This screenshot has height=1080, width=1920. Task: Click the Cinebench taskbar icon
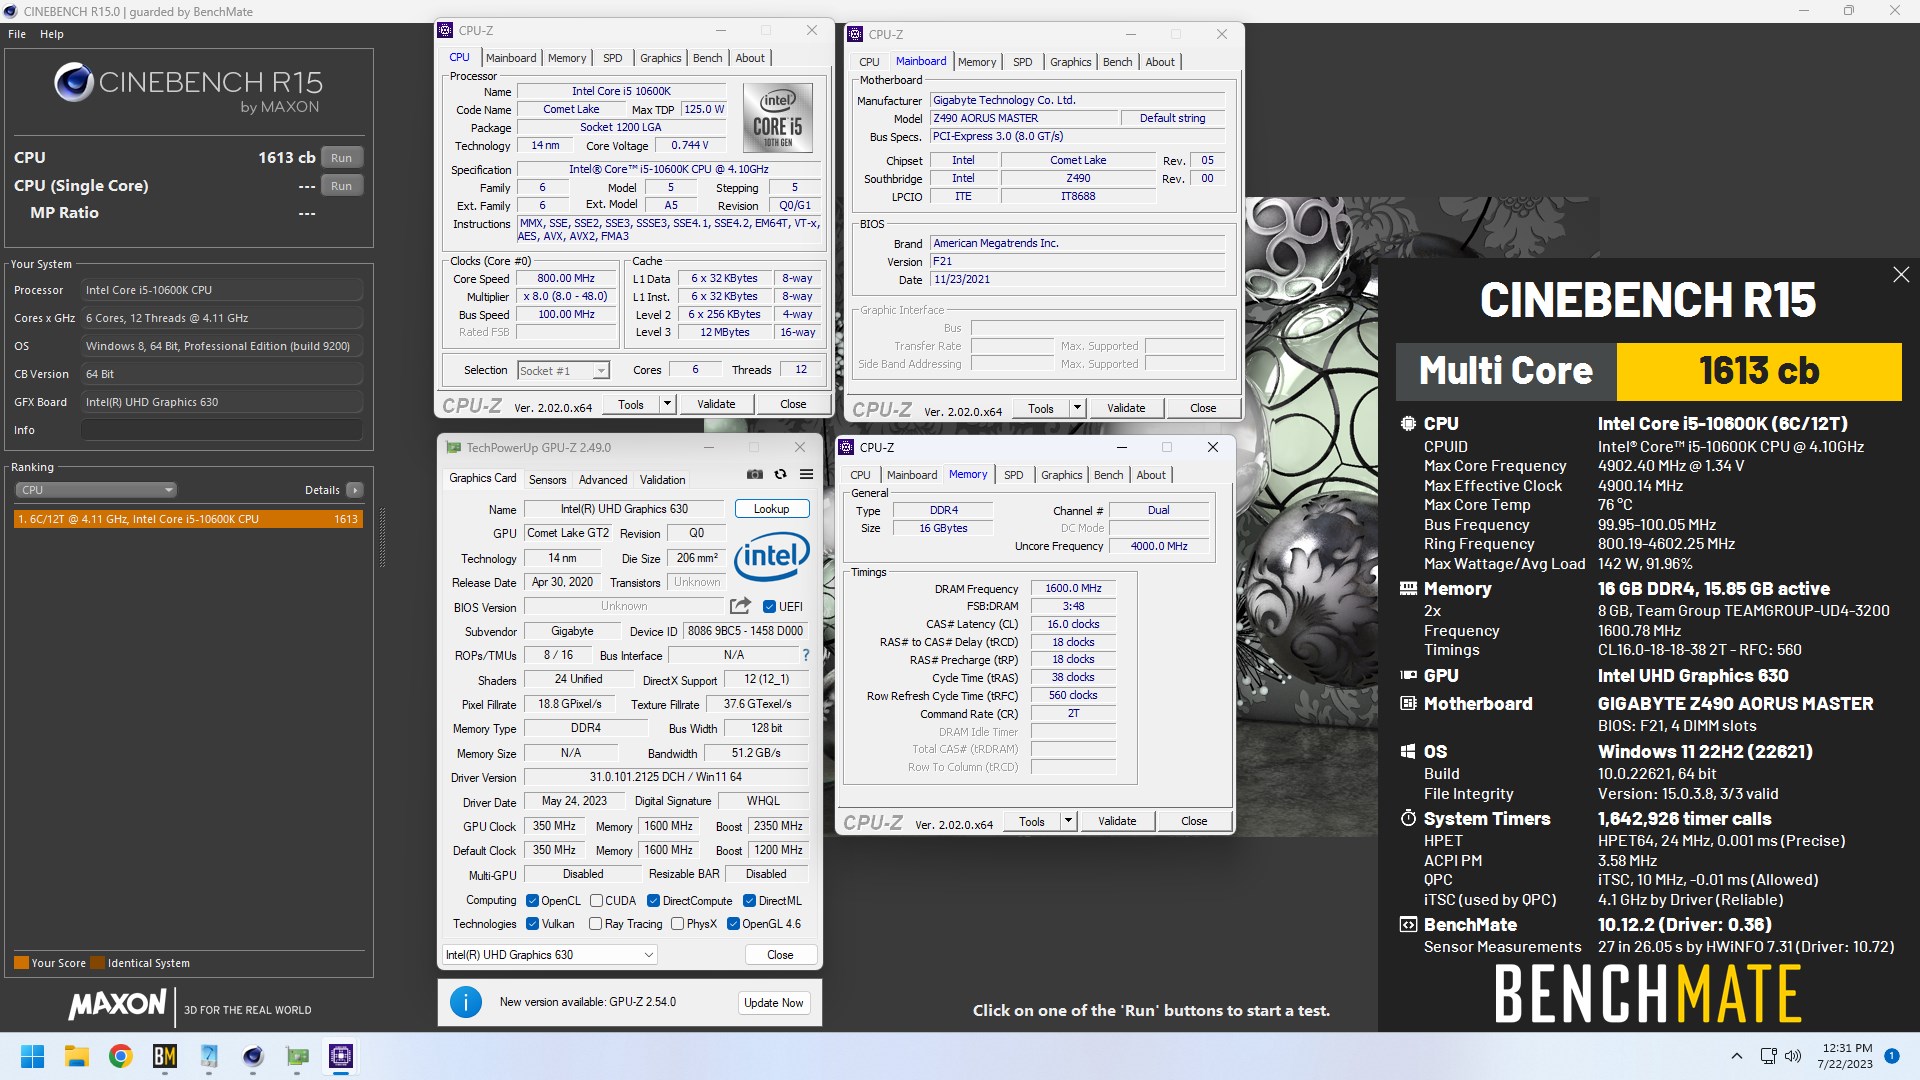click(x=253, y=1056)
